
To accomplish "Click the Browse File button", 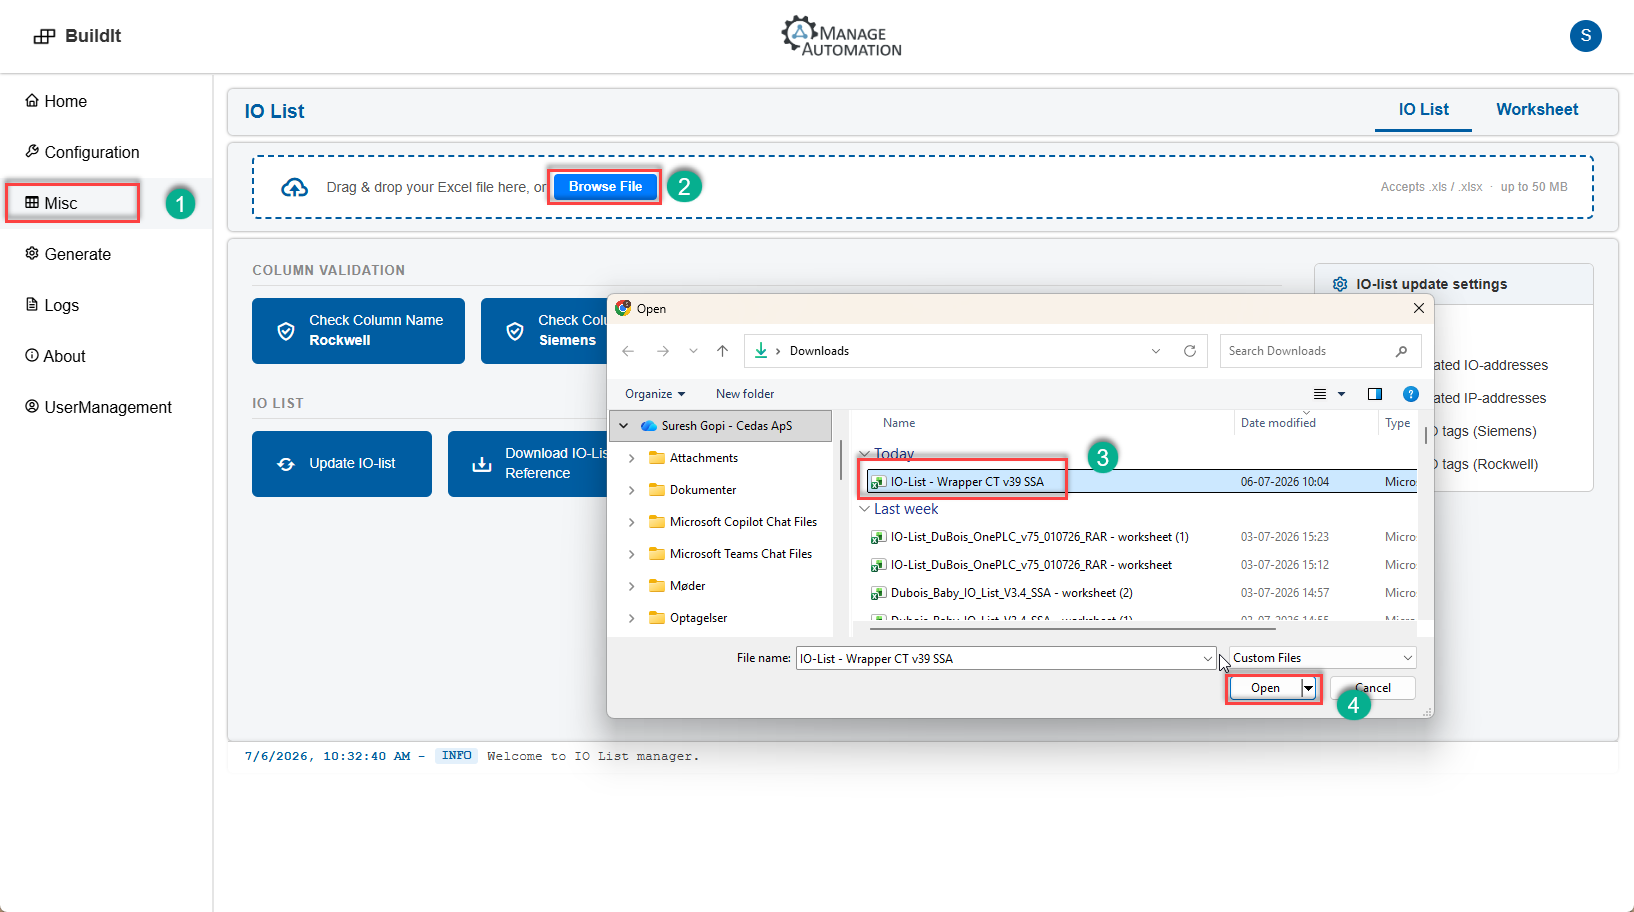I will pos(605,187).
